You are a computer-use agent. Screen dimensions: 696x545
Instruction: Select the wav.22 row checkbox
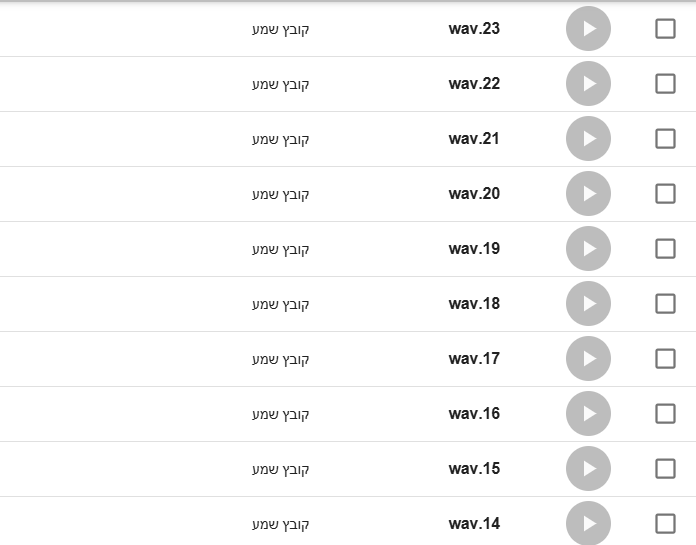(x=665, y=83)
